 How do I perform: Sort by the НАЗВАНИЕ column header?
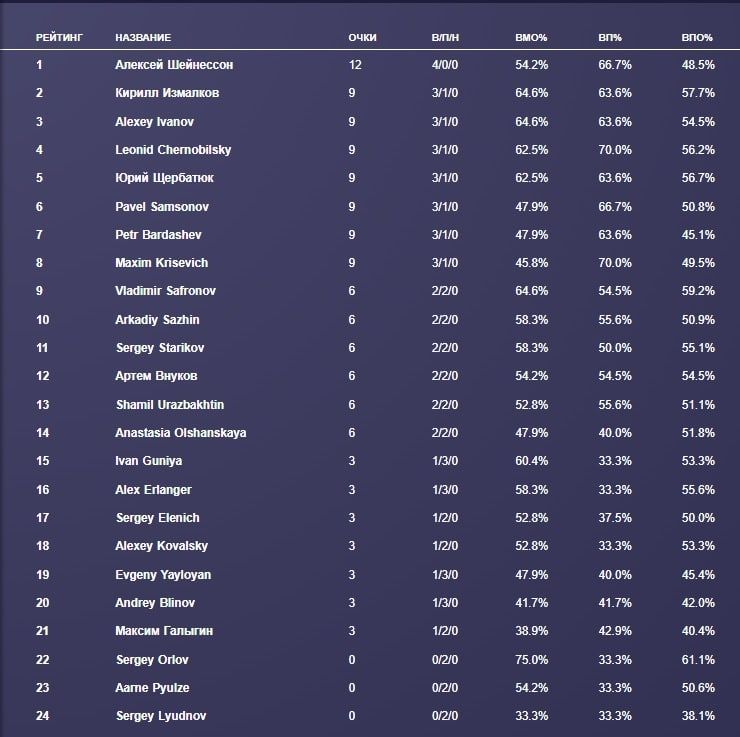142,37
